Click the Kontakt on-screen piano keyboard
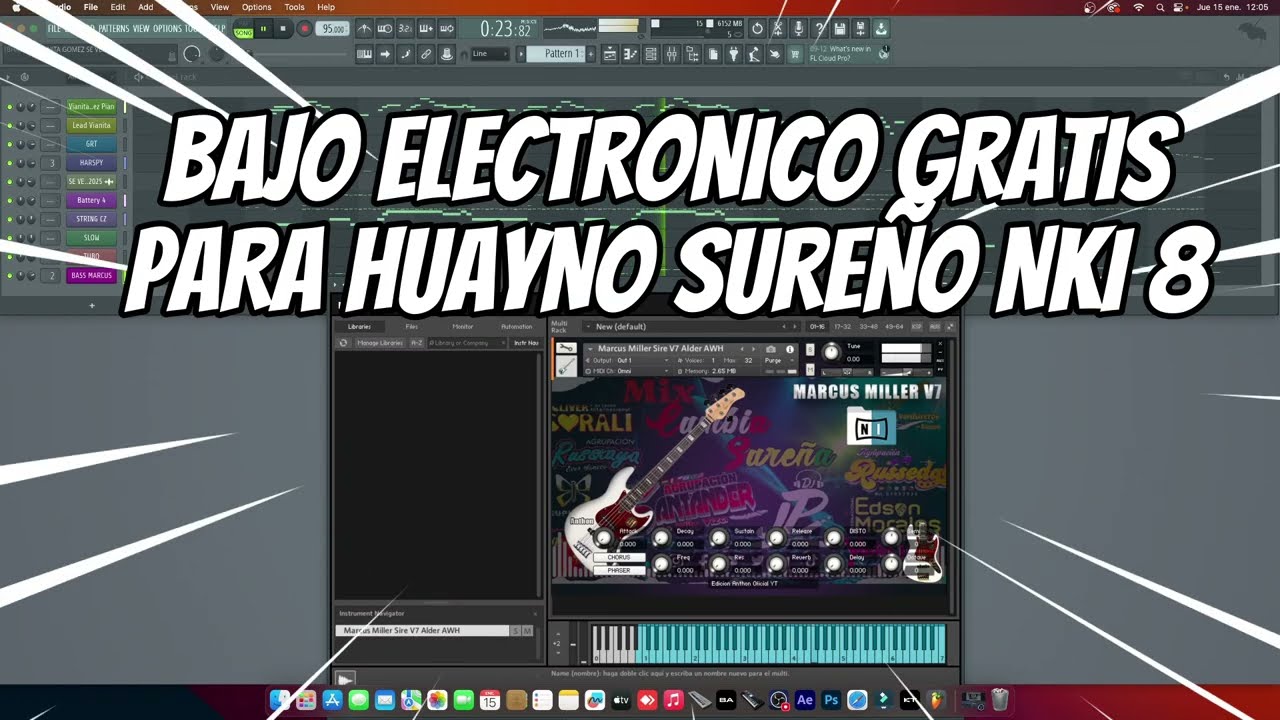The image size is (1280, 720). click(769, 644)
